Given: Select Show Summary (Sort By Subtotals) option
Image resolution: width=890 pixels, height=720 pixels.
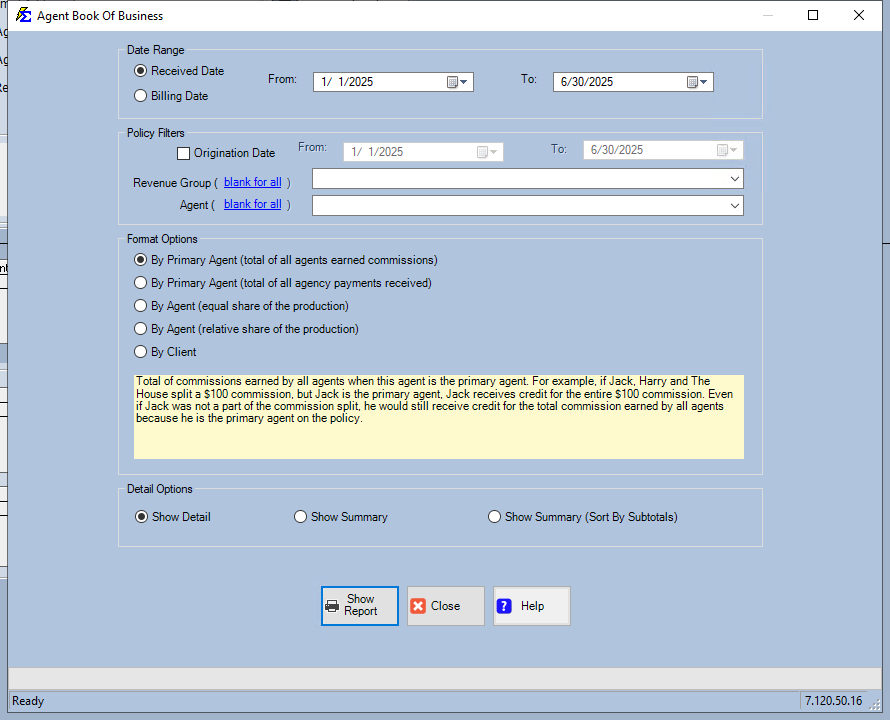Looking at the screenshot, I should tap(494, 517).
